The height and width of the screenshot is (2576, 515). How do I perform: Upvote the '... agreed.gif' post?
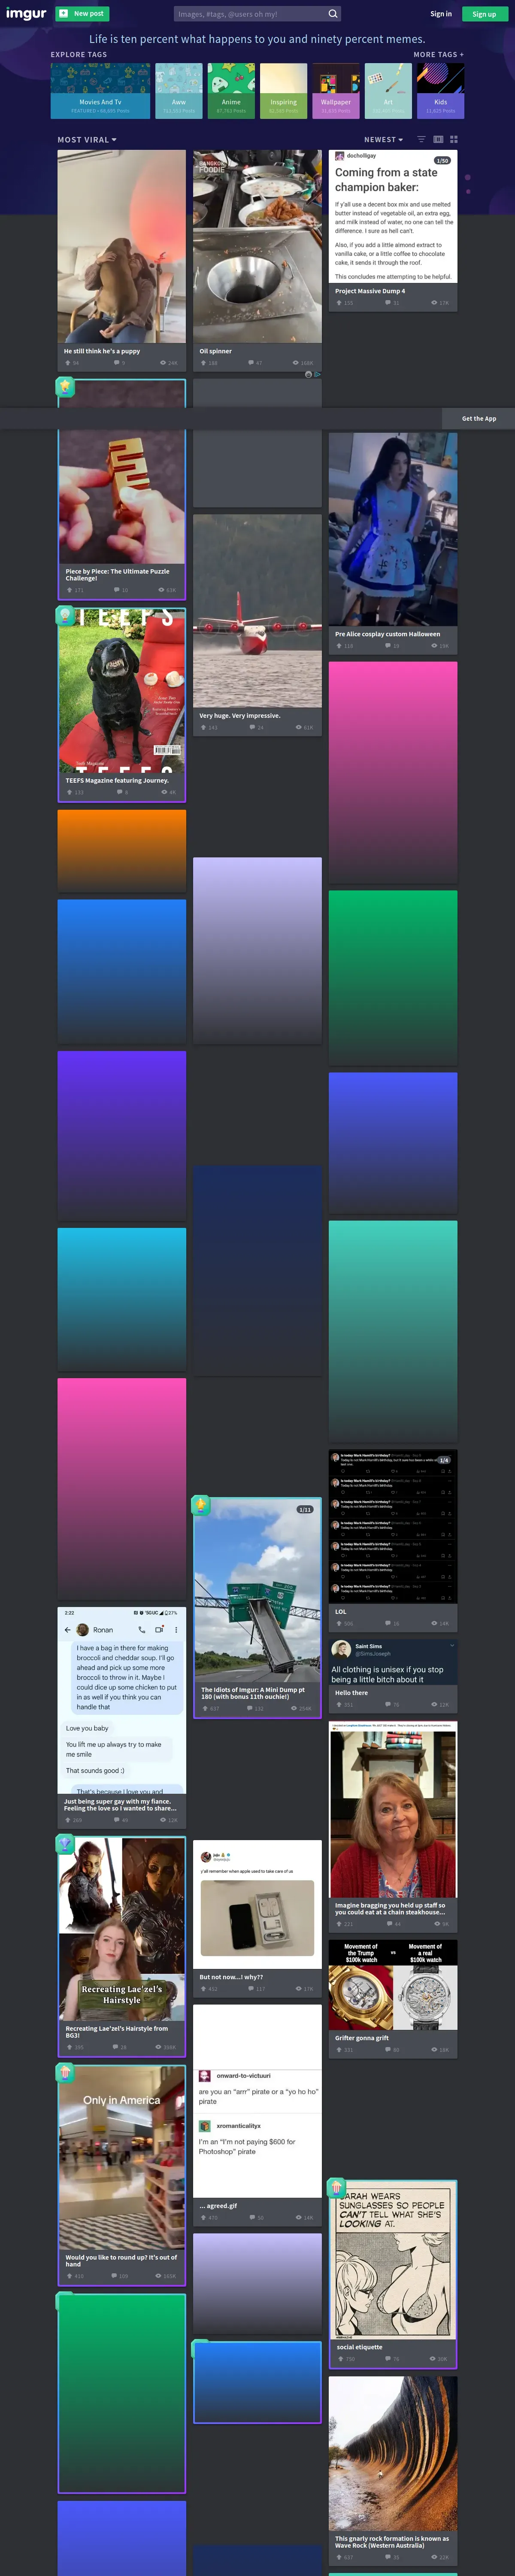click(x=203, y=2217)
